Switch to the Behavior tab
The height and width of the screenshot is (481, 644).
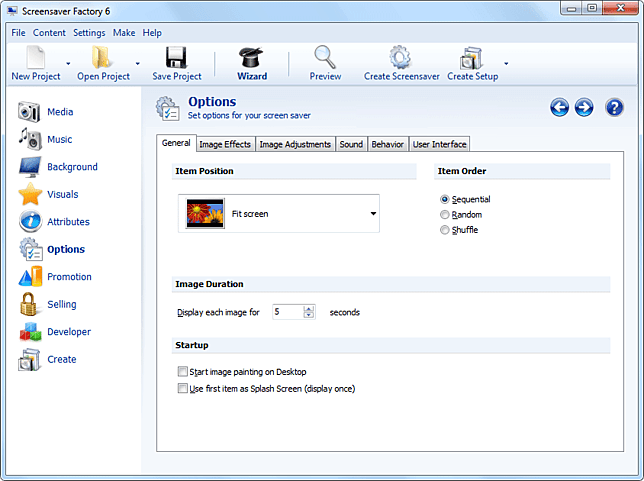coord(388,144)
